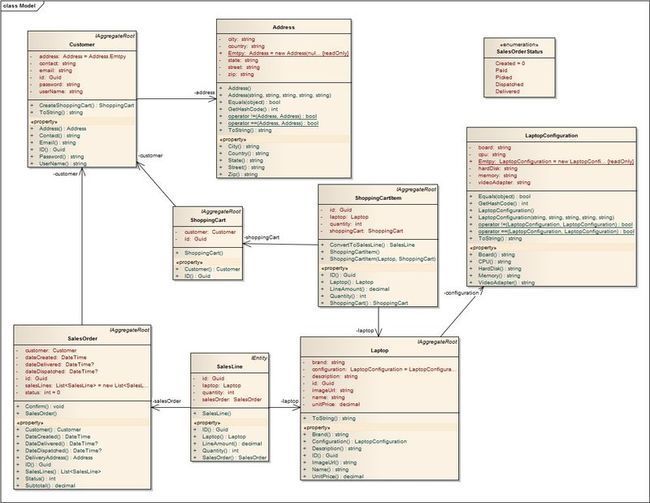Viewport: 650px width, 503px height.
Task: Select 'CreateShoppingCart() : ShoppingCart' method
Action: pyautogui.click(x=87, y=105)
